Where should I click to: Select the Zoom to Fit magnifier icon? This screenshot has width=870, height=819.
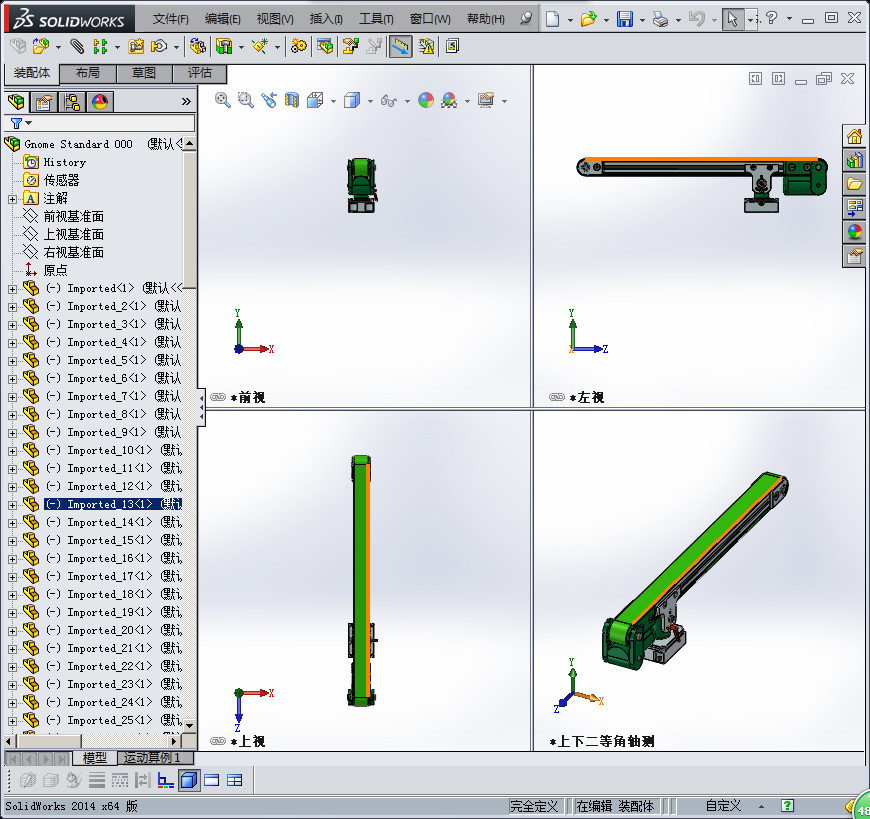click(x=221, y=99)
